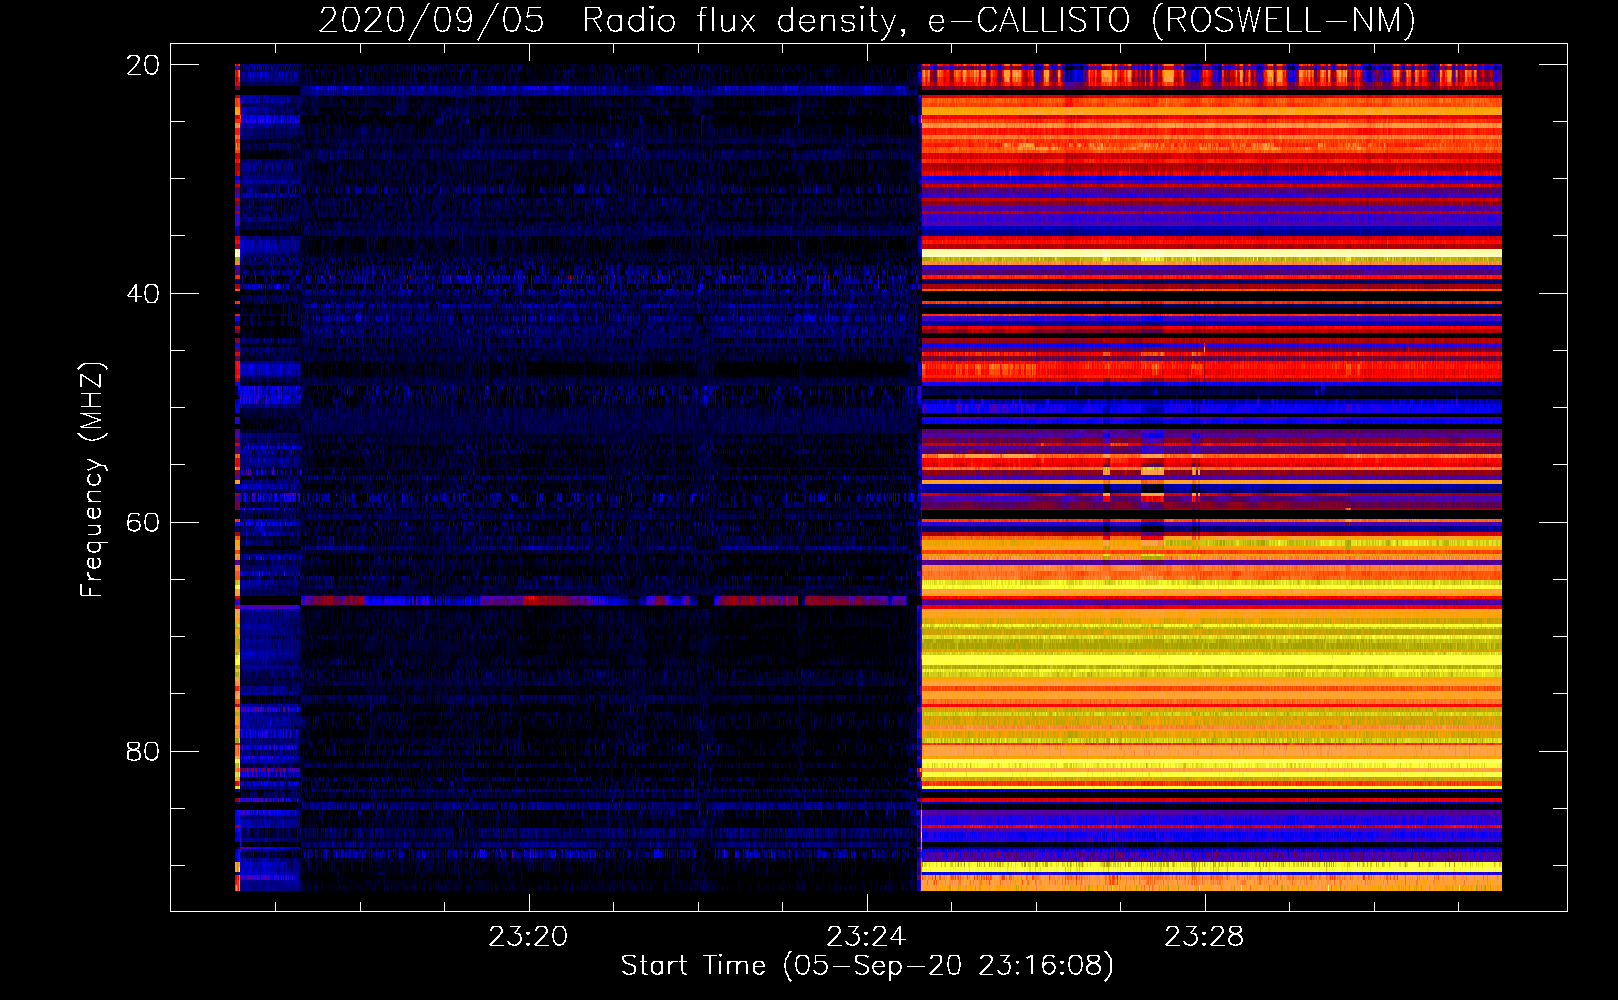Click the plot title "2020/09/05 Radio flux density, e-CALLISTO (ROSWELL-NM)"
1618x1000 pixels.
867,20
